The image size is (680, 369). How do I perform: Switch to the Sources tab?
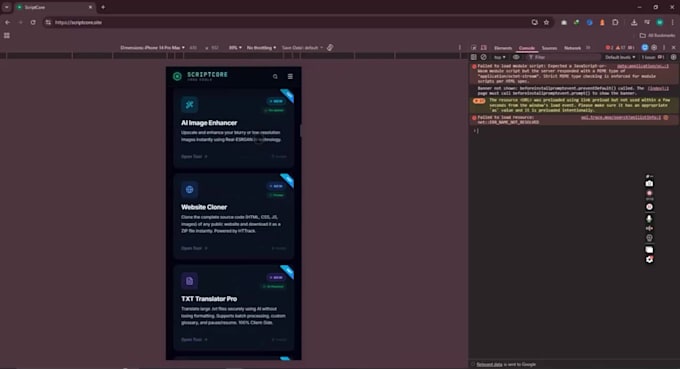549,48
